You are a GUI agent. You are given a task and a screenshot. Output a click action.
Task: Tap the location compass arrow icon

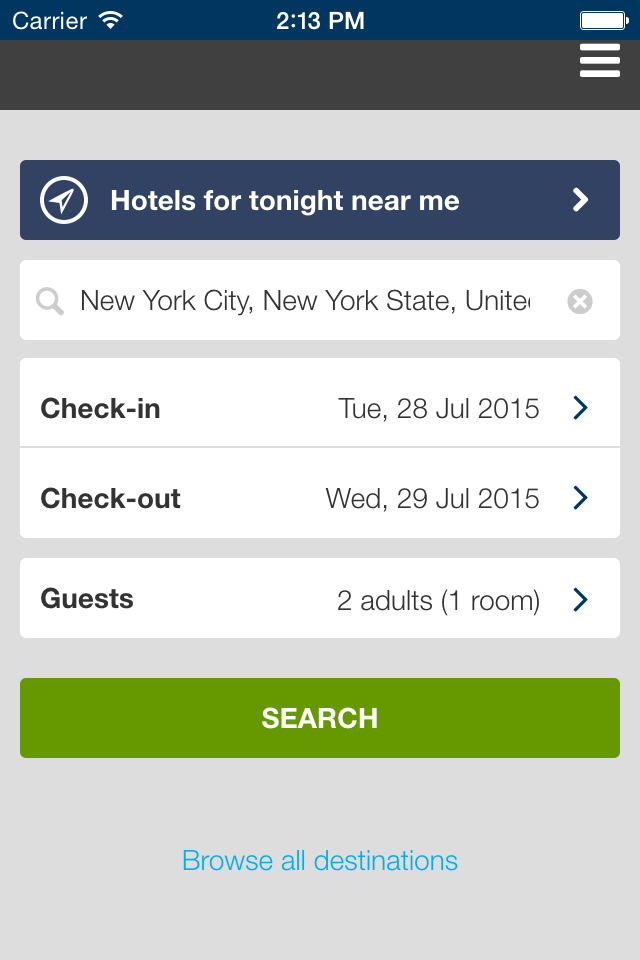[x=64, y=200]
